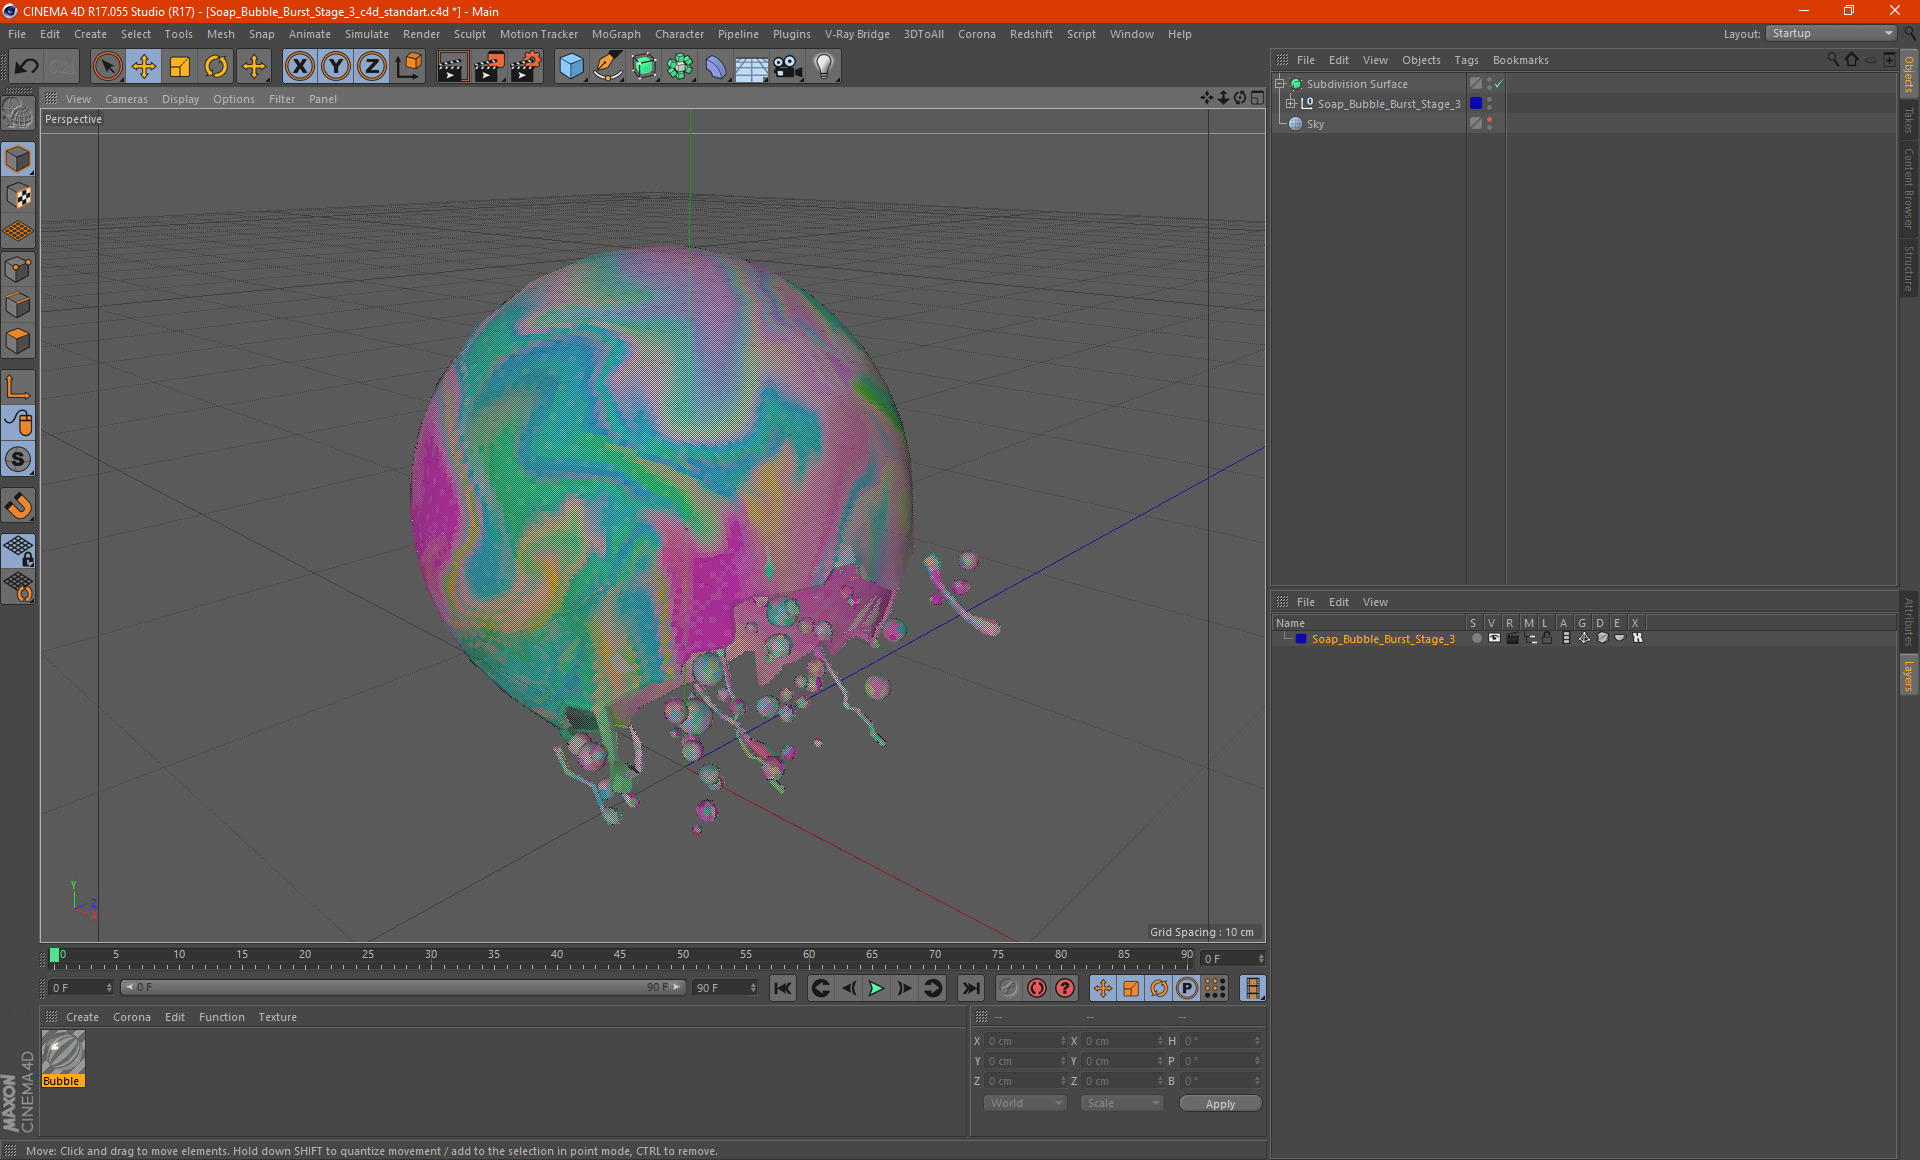Activate the Rotate tool

(216, 67)
